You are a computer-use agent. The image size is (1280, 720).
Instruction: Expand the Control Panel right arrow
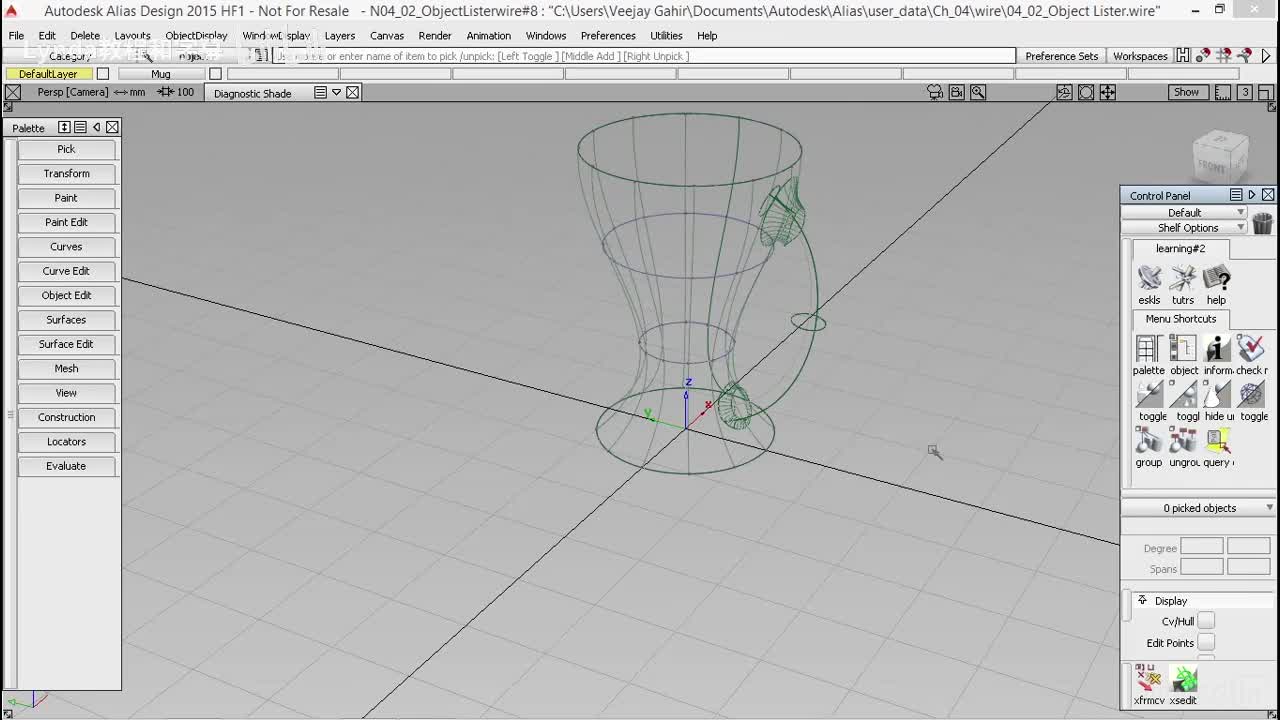pos(1251,195)
